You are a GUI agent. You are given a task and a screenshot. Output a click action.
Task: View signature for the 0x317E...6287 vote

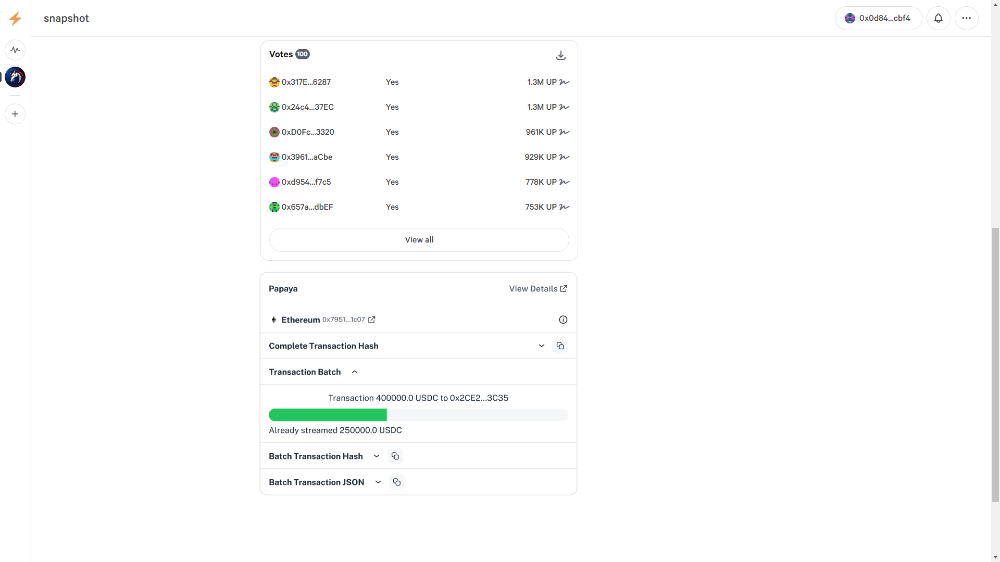564,82
